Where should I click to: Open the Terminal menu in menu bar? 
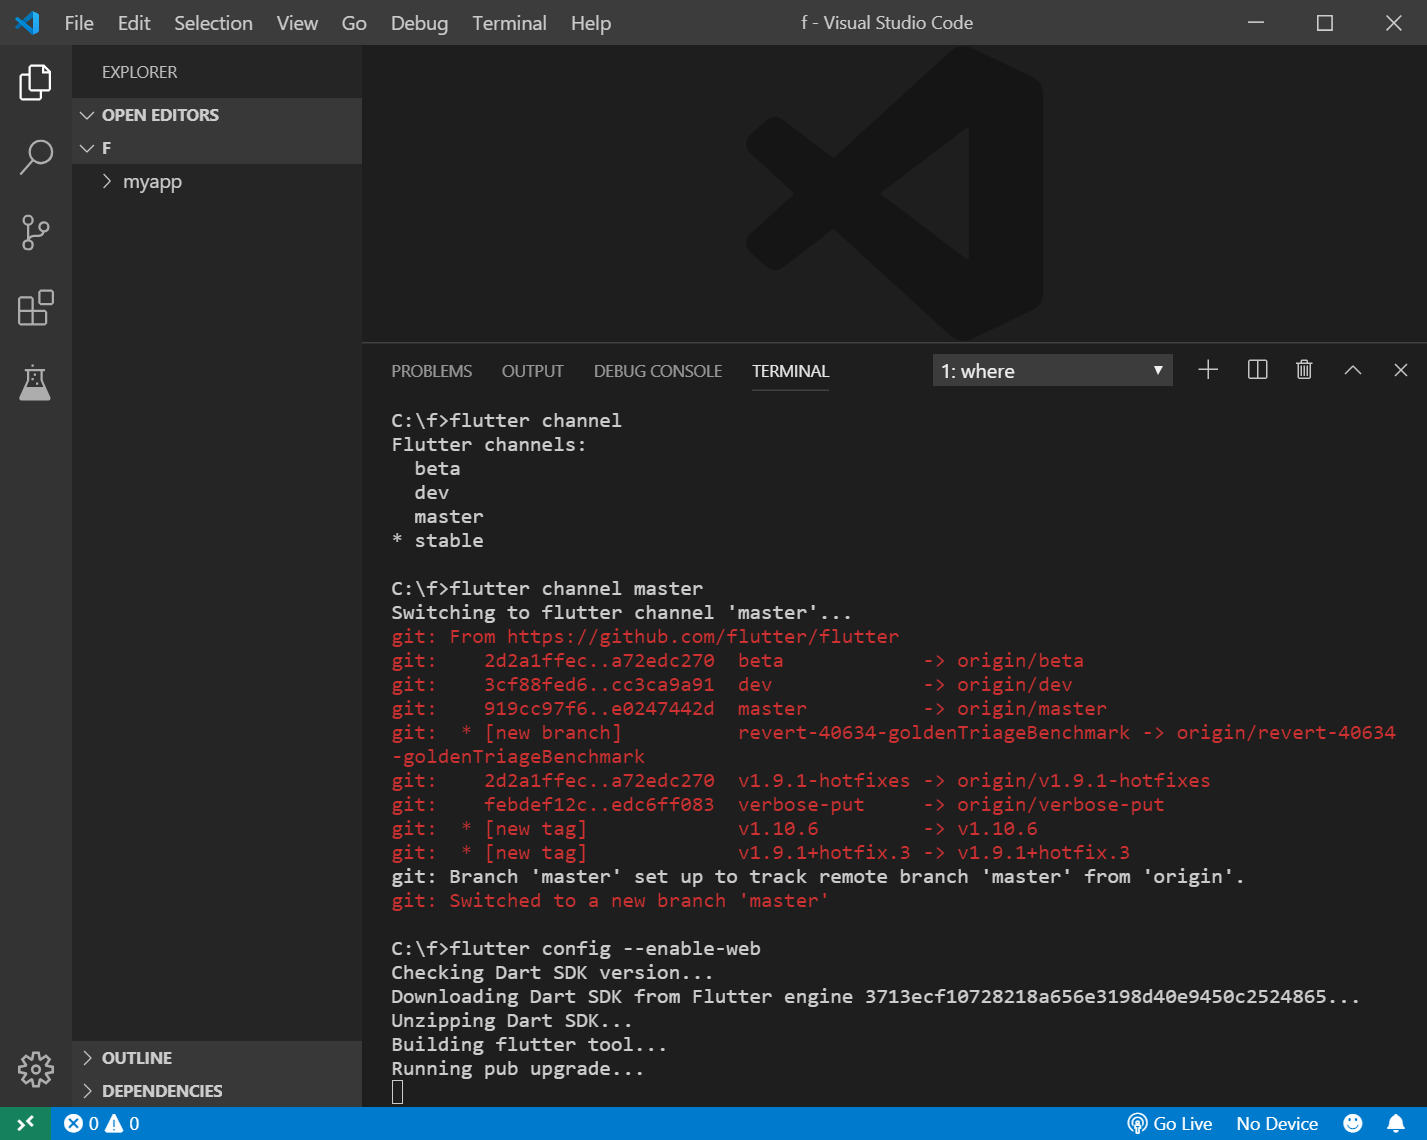(509, 23)
